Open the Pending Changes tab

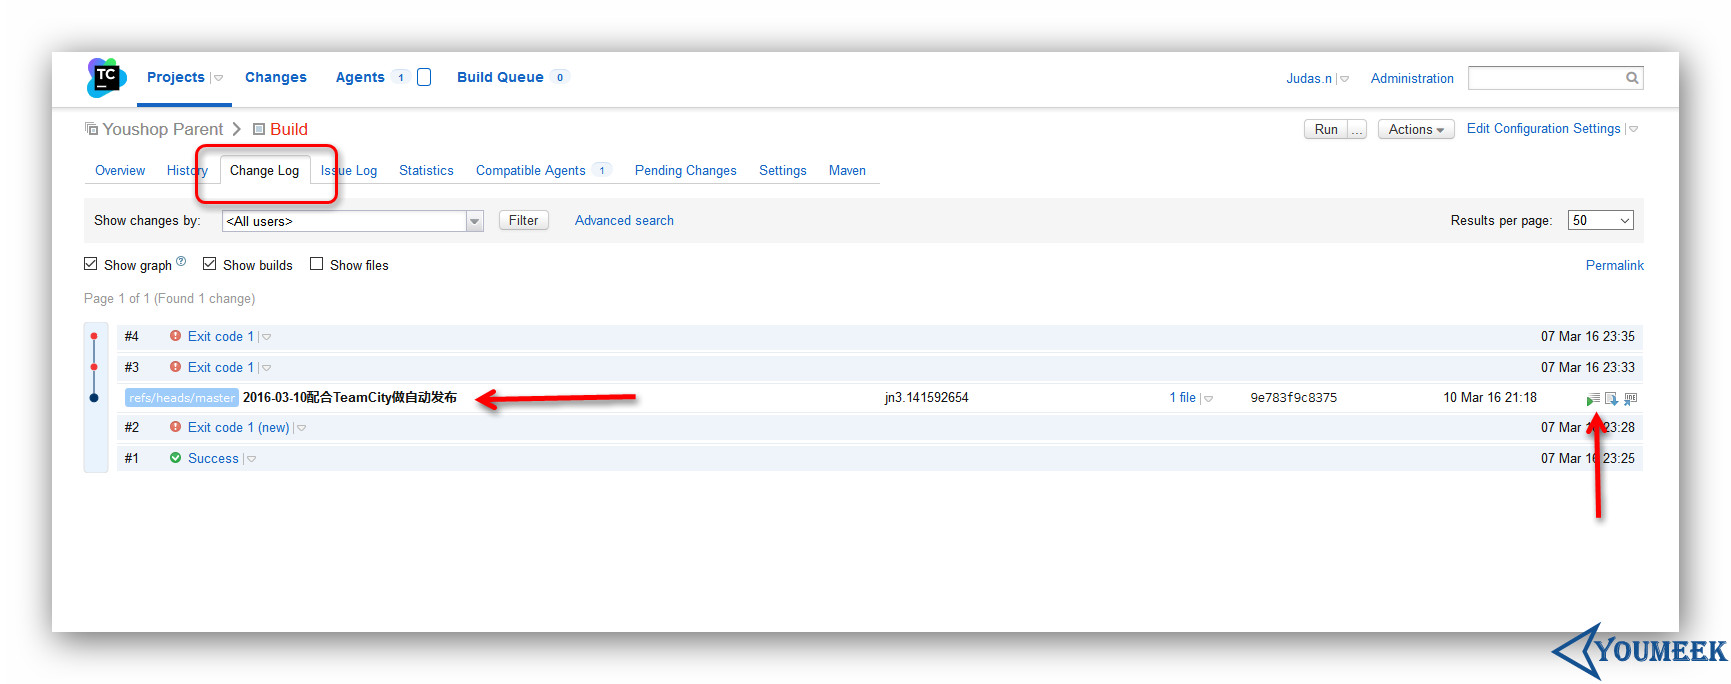(x=686, y=171)
